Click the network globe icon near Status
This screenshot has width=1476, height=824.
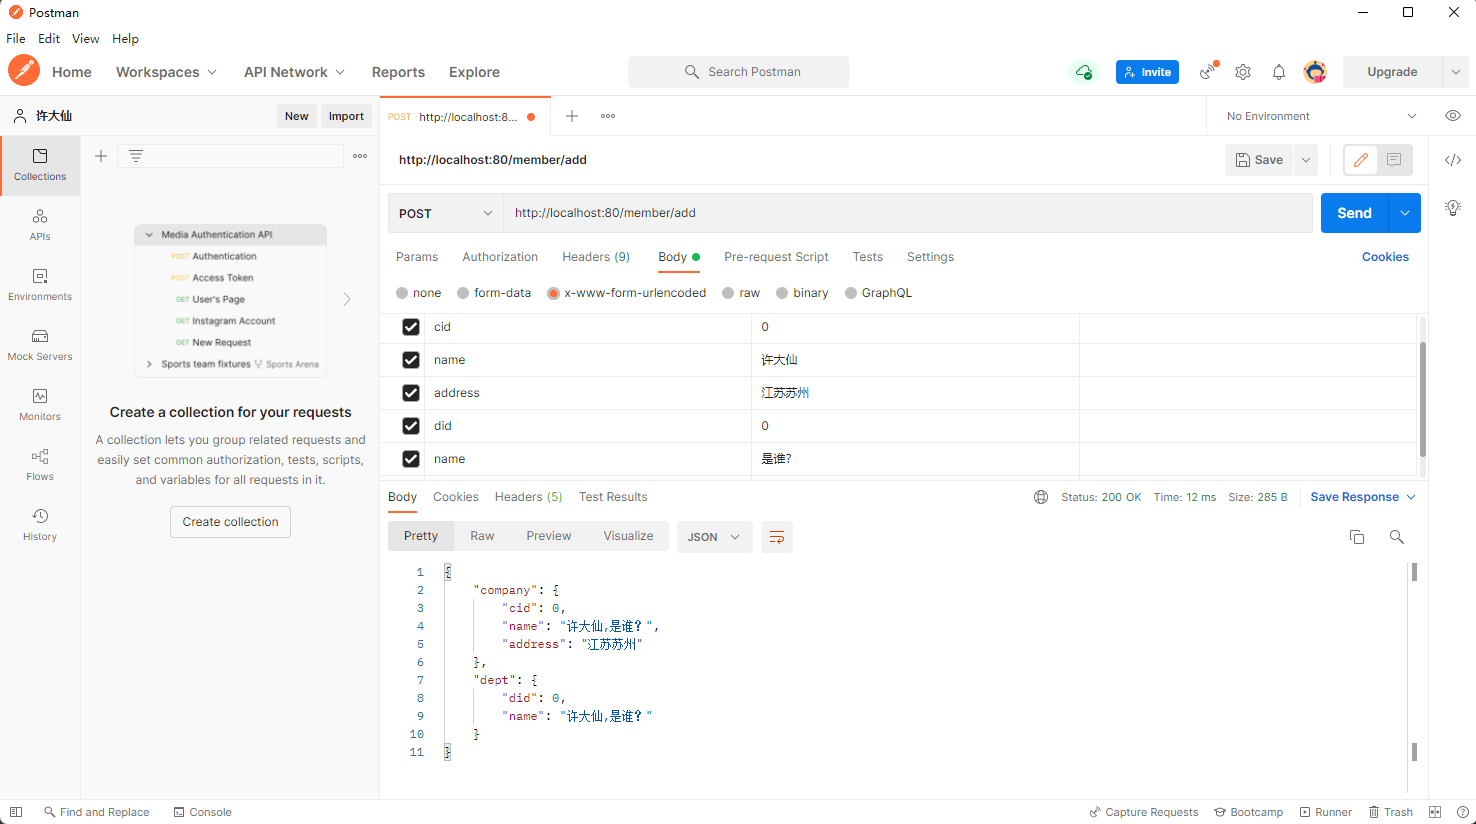coord(1041,497)
